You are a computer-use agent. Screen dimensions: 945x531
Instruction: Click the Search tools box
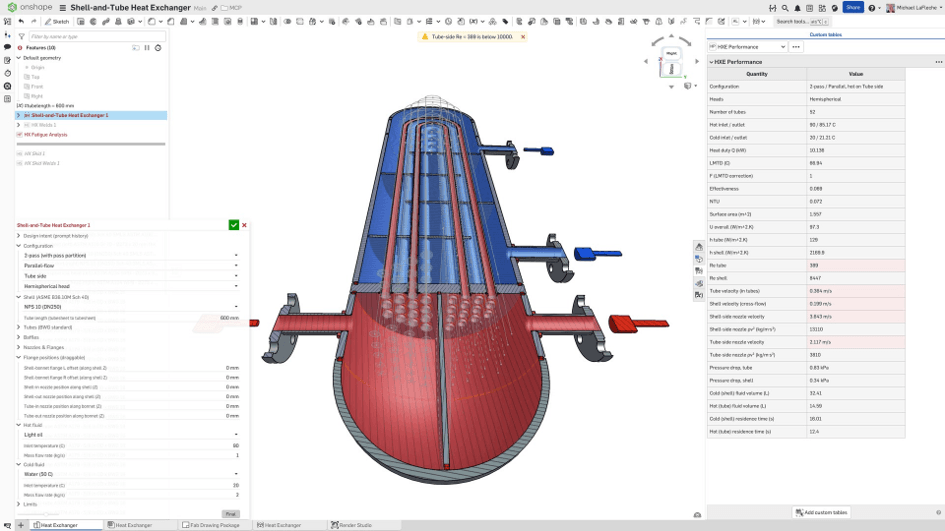pos(802,22)
